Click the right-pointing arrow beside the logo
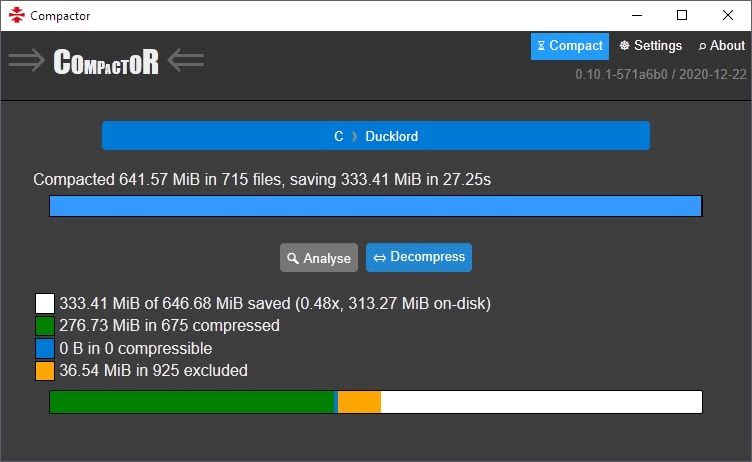 point(27,61)
